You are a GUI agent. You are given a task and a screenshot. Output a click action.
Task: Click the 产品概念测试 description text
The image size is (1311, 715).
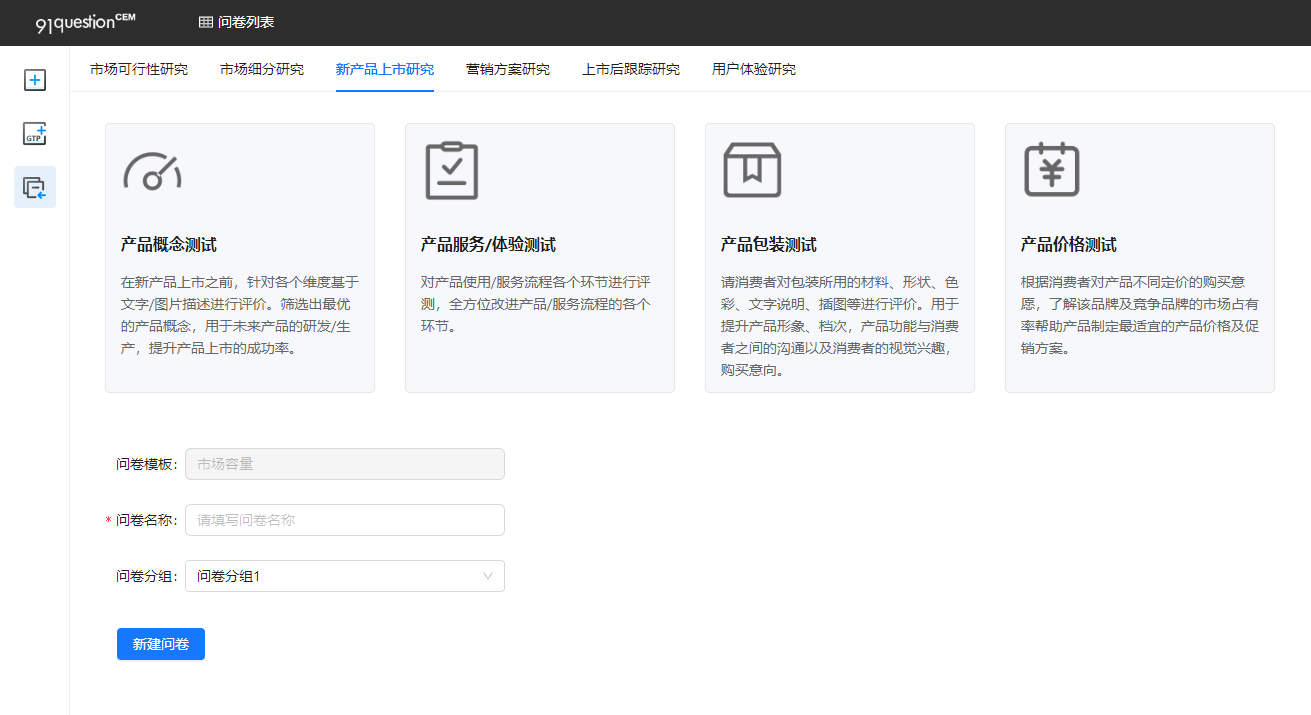[240, 315]
